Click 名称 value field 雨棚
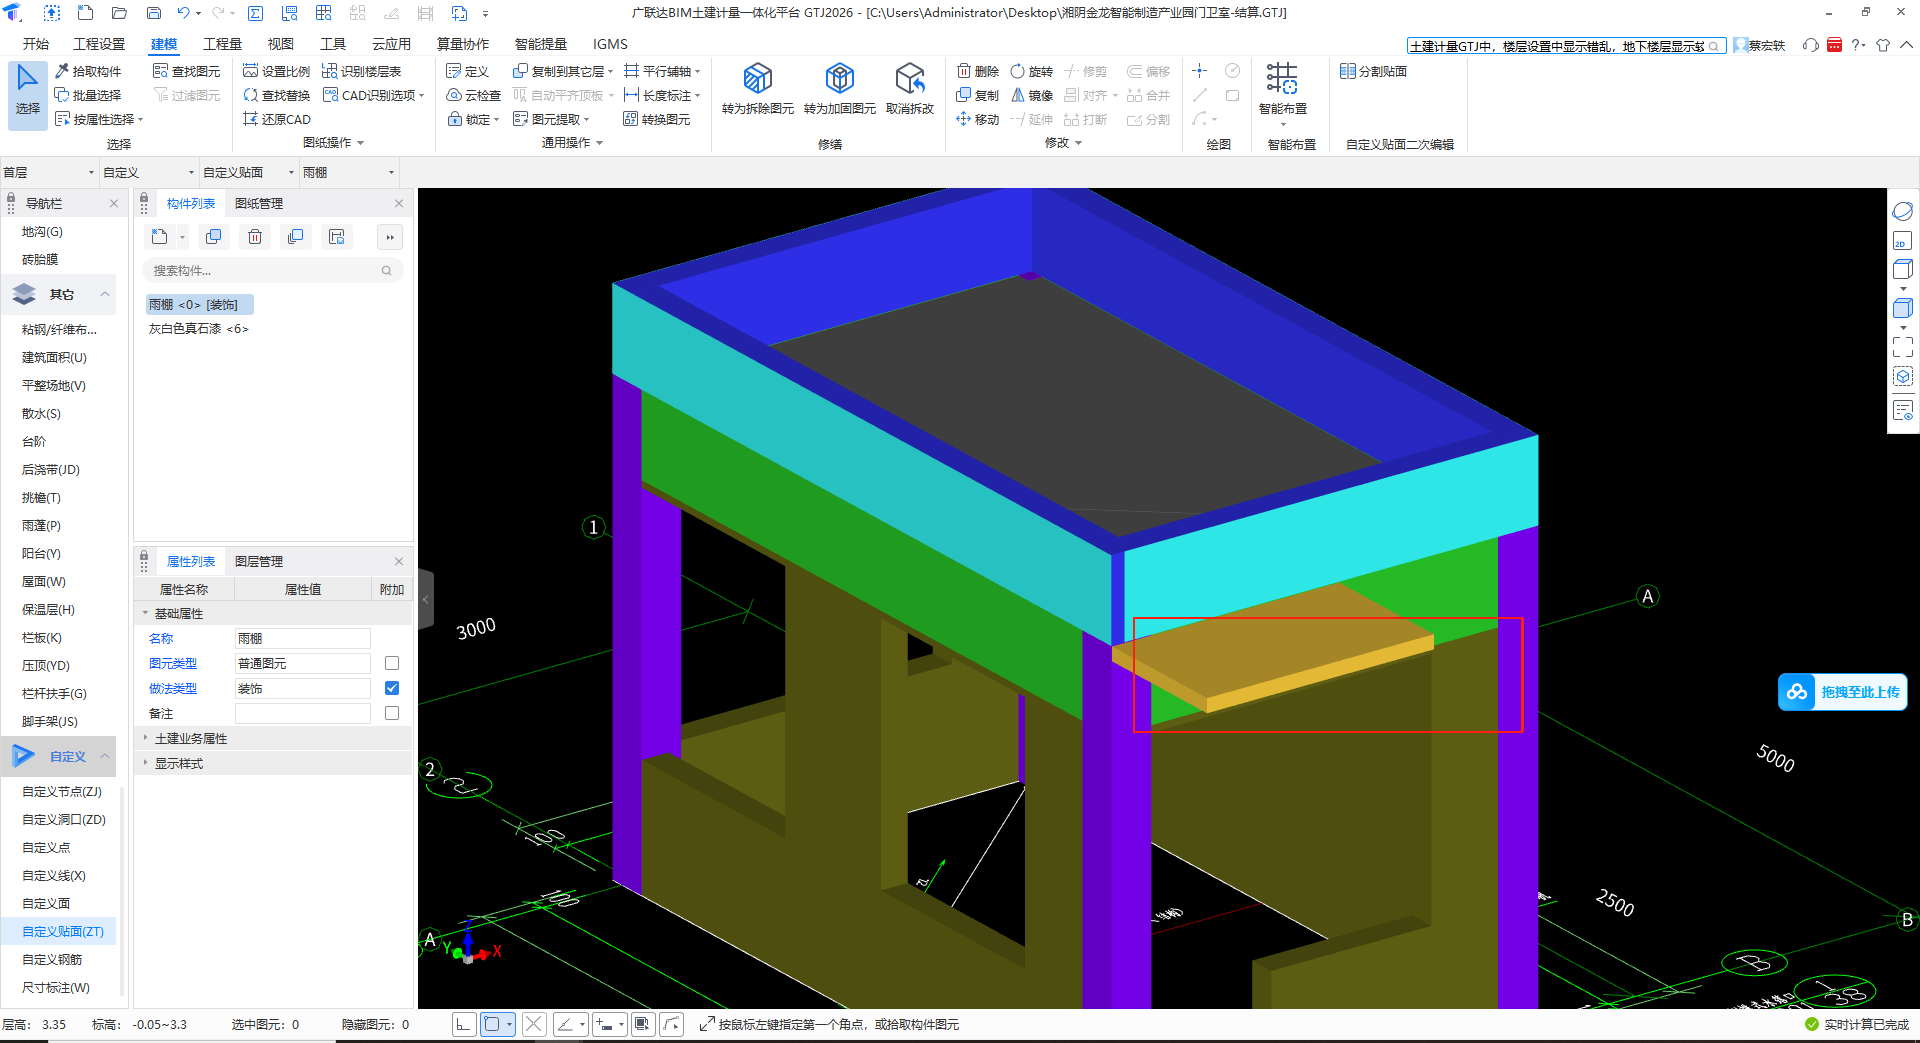The image size is (1920, 1043). (303, 638)
